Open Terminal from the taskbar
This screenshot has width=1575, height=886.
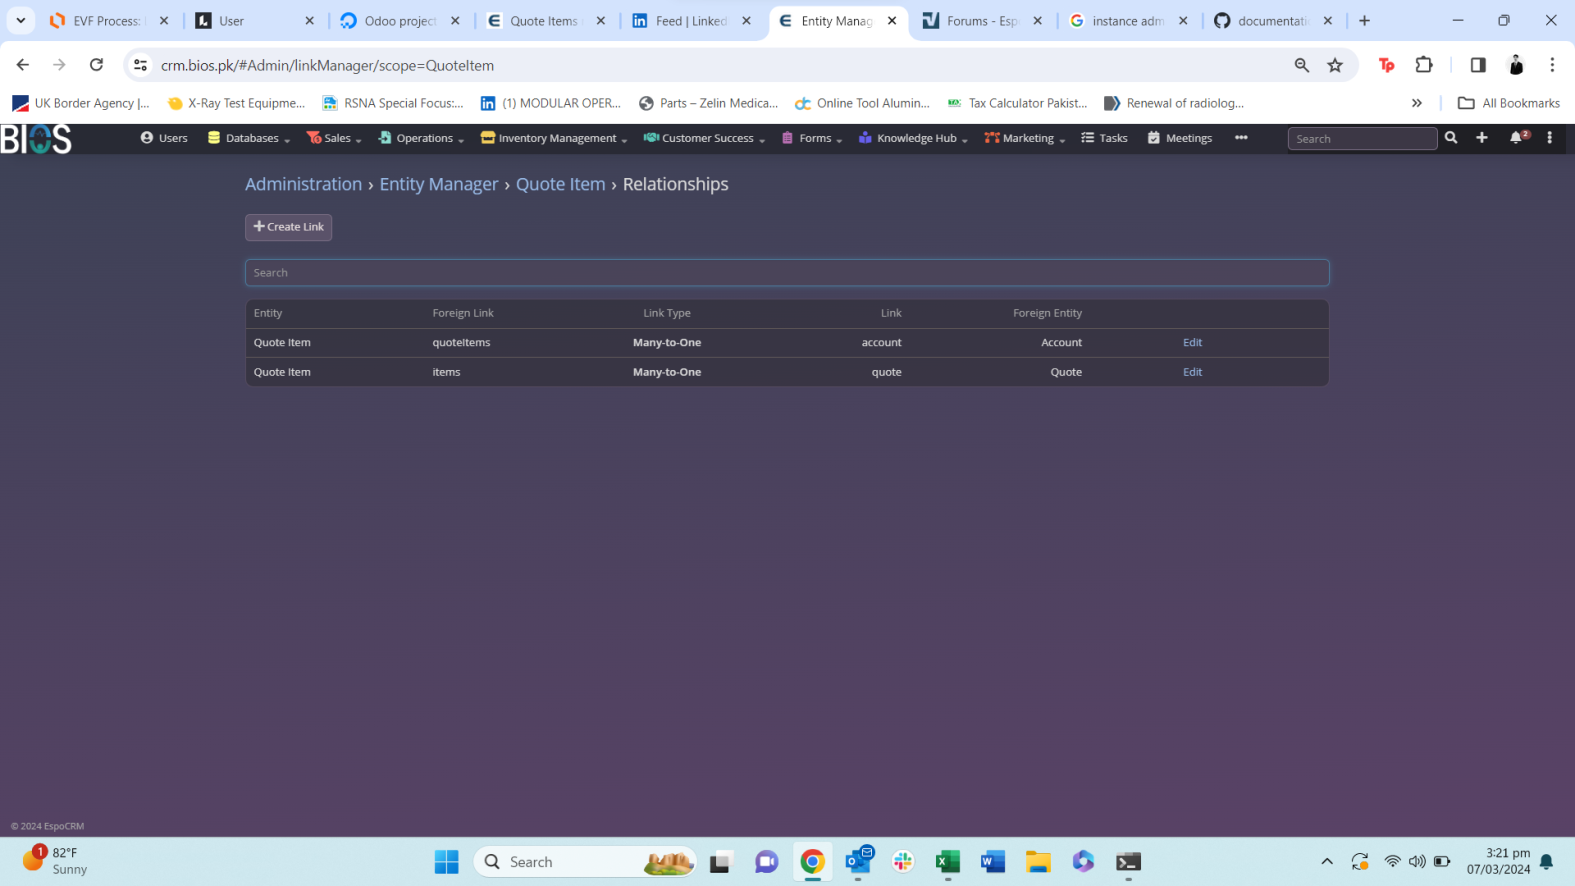coord(1128,862)
